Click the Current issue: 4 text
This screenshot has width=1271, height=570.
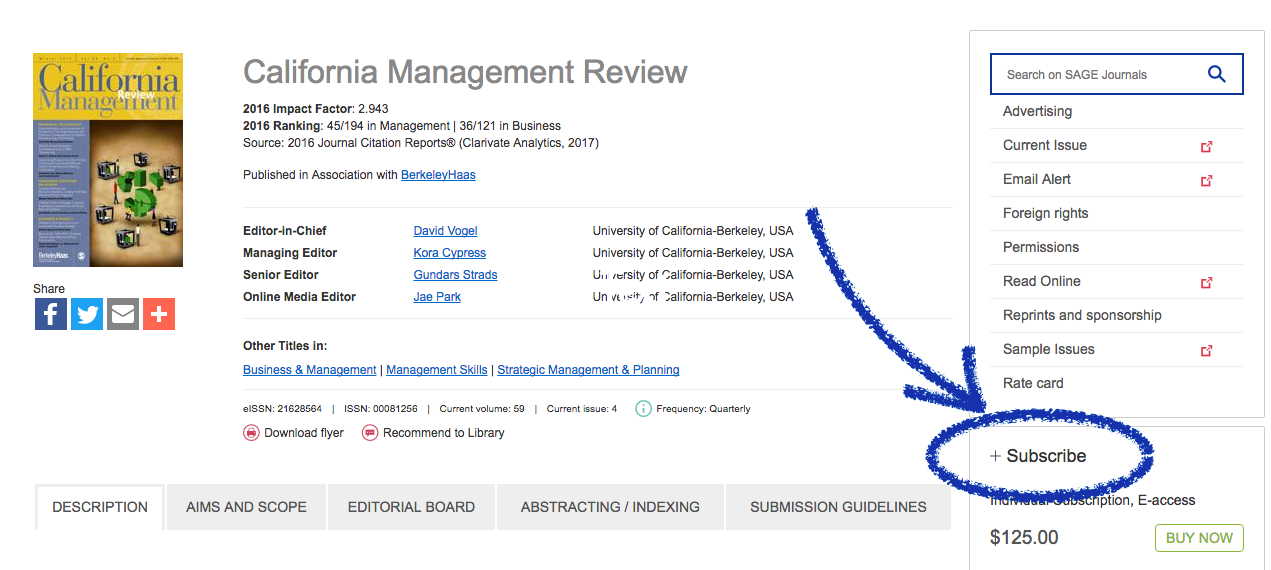click(x=582, y=409)
